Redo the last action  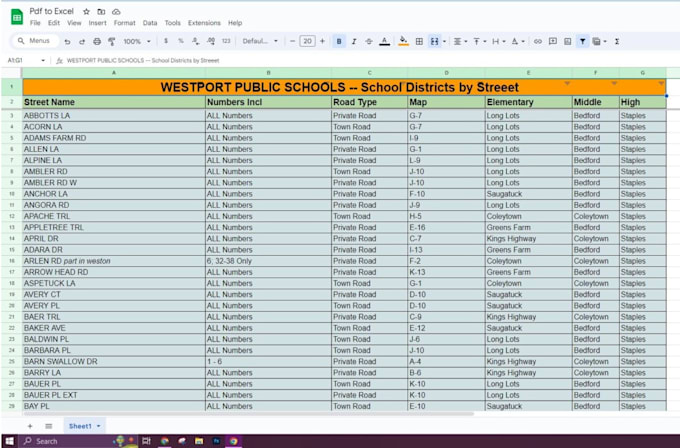click(82, 42)
